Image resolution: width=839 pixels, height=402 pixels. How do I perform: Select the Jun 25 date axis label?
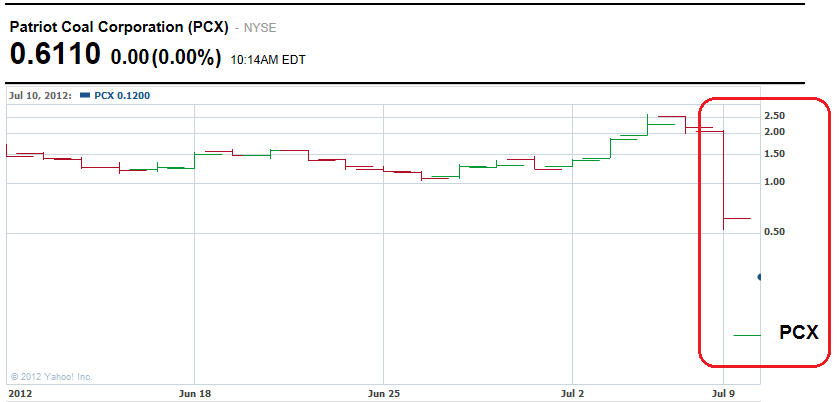(384, 393)
